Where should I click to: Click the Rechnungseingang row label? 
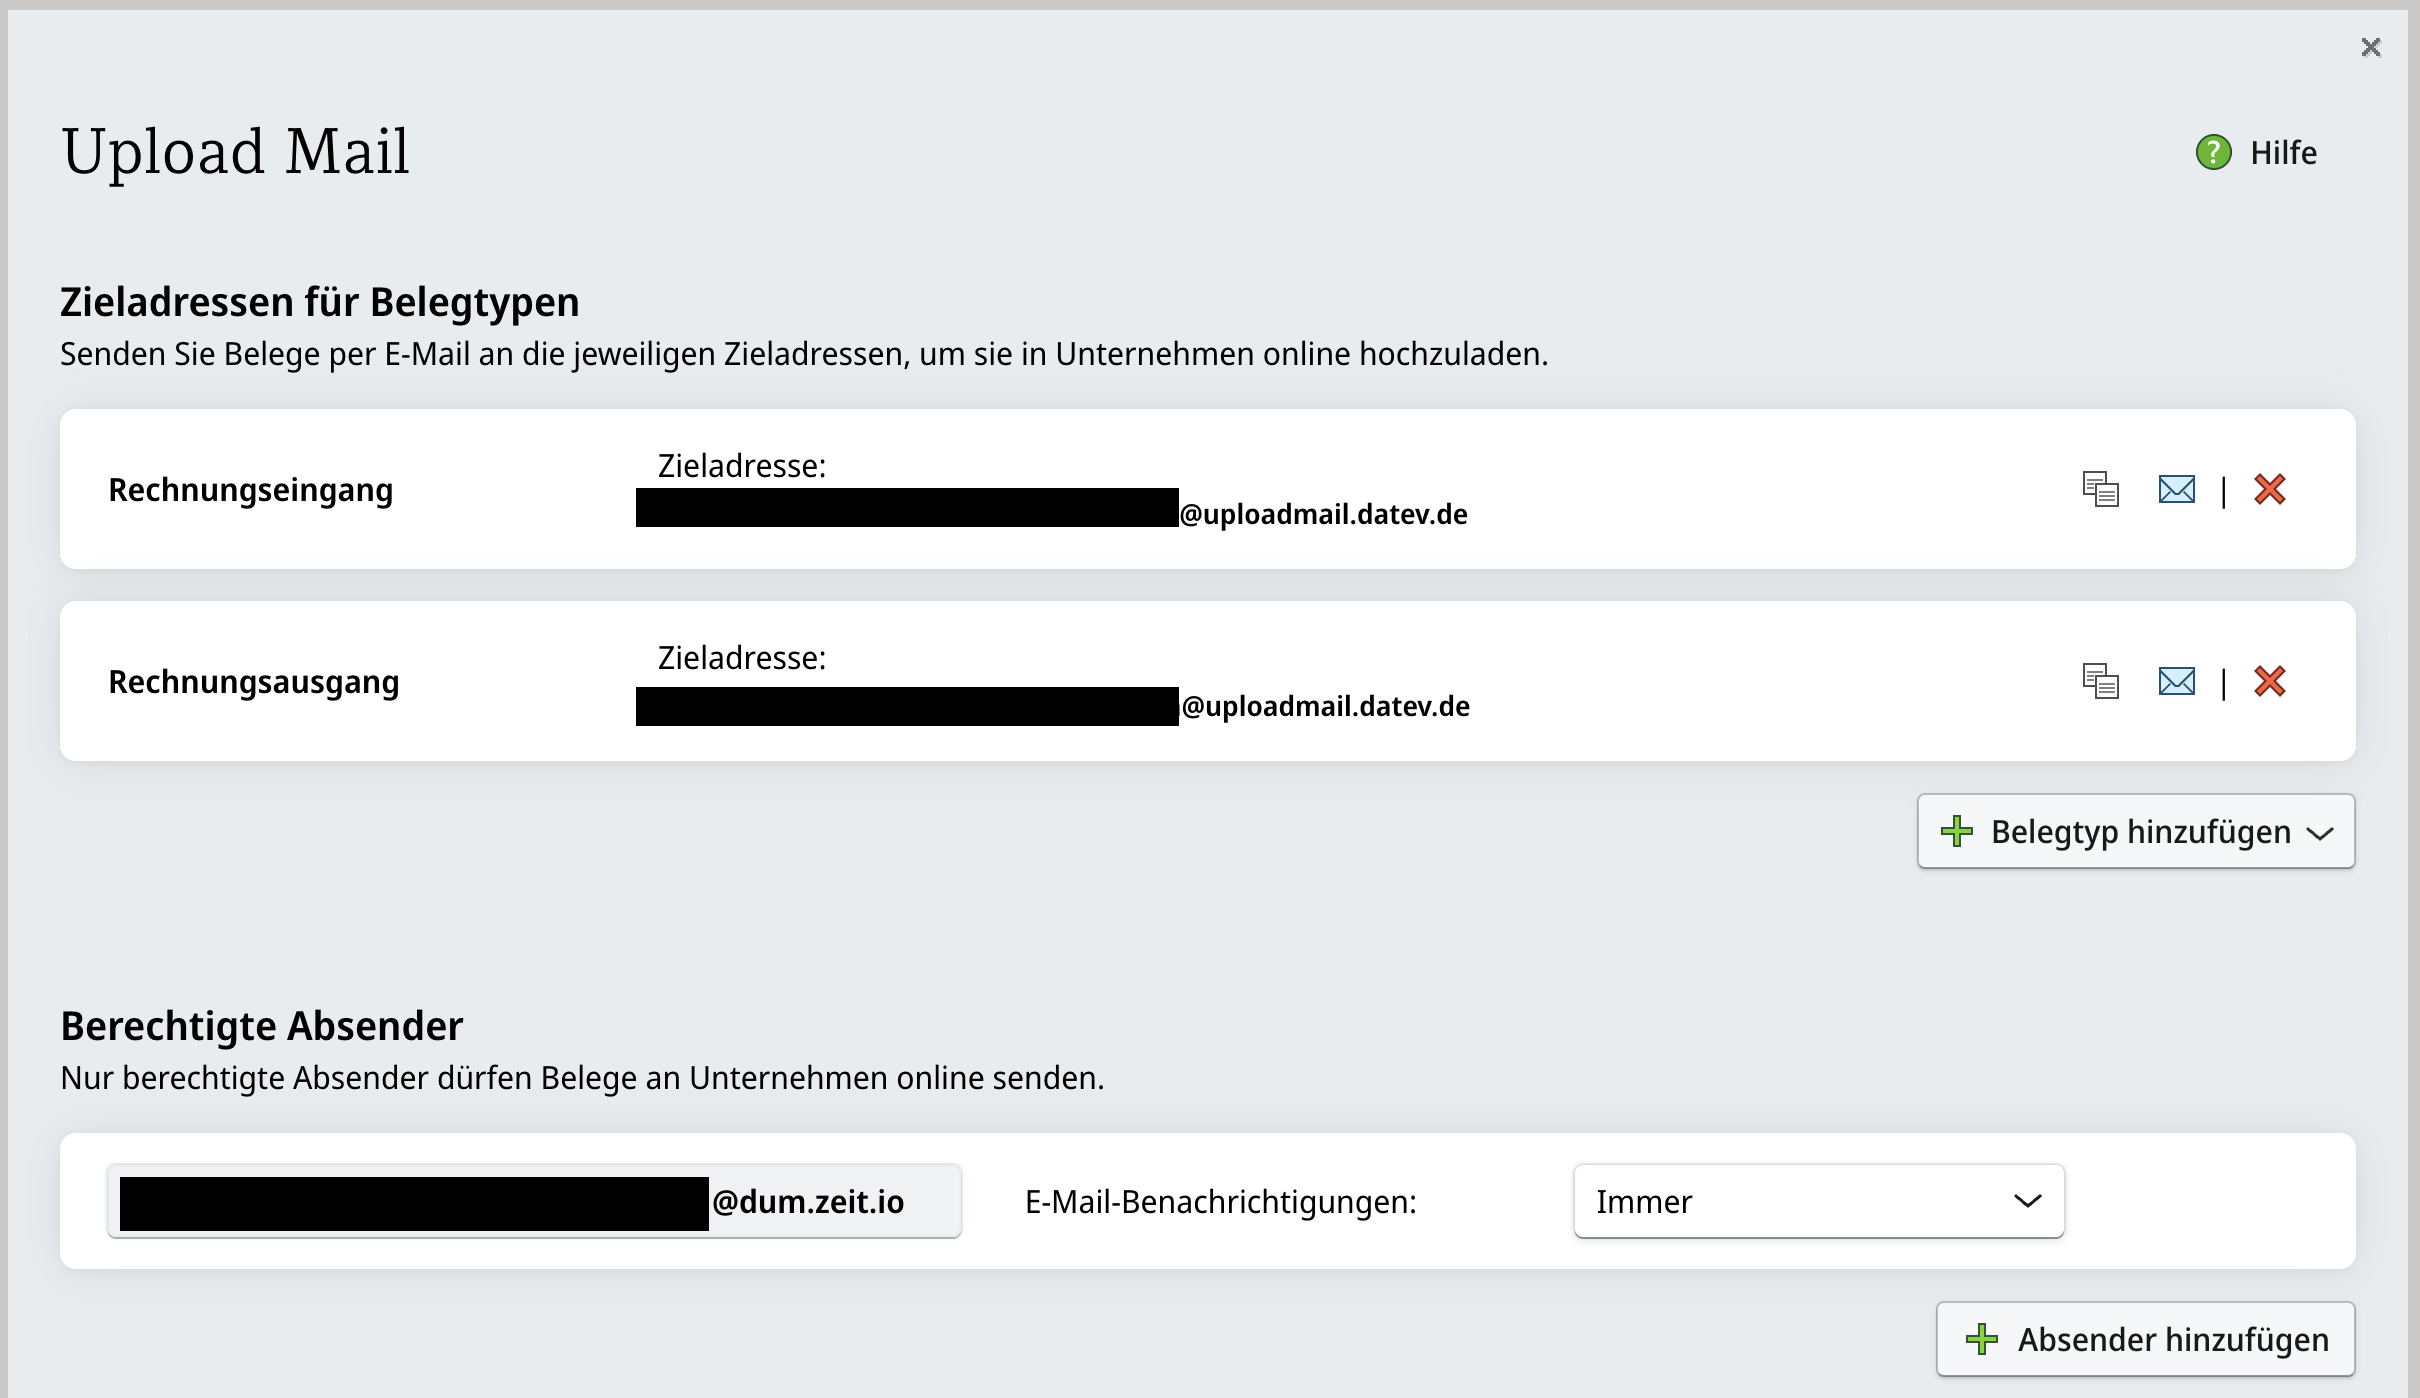[x=250, y=488]
